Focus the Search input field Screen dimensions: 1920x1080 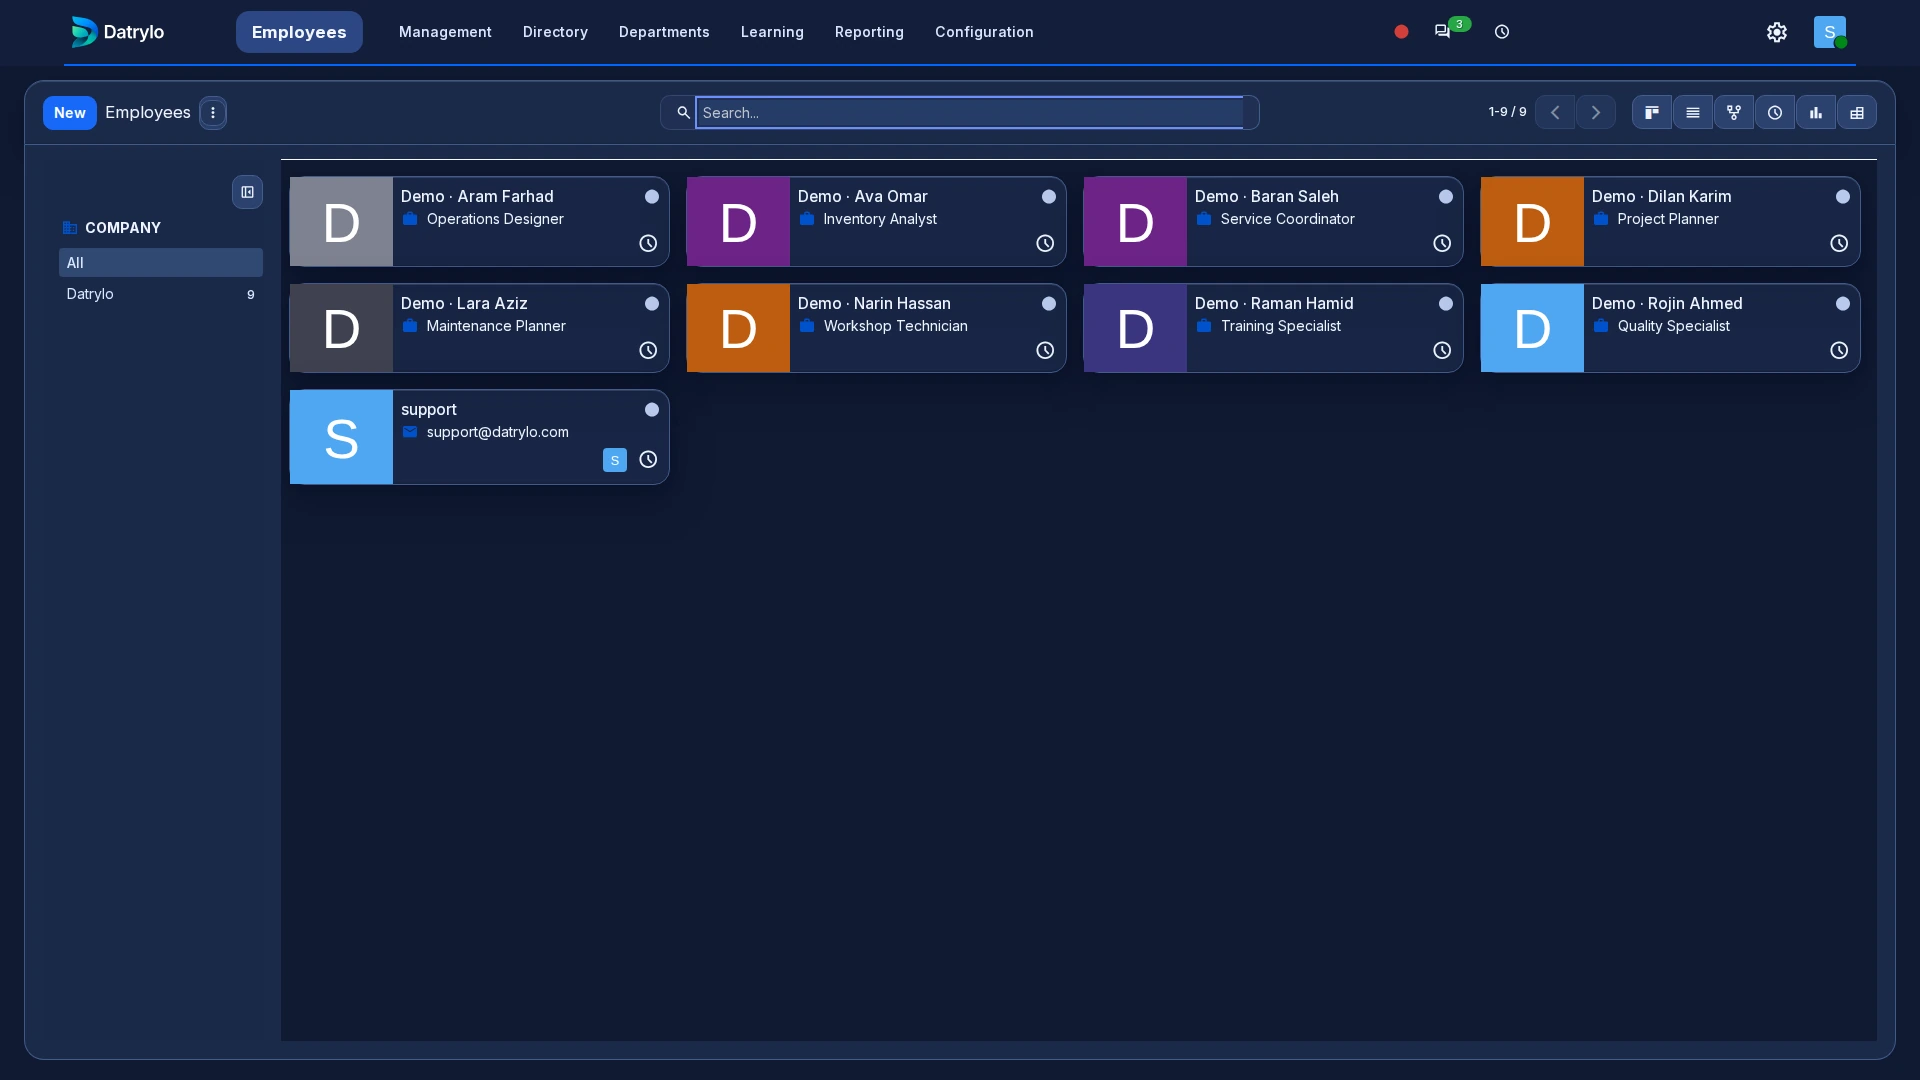coord(969,113)
